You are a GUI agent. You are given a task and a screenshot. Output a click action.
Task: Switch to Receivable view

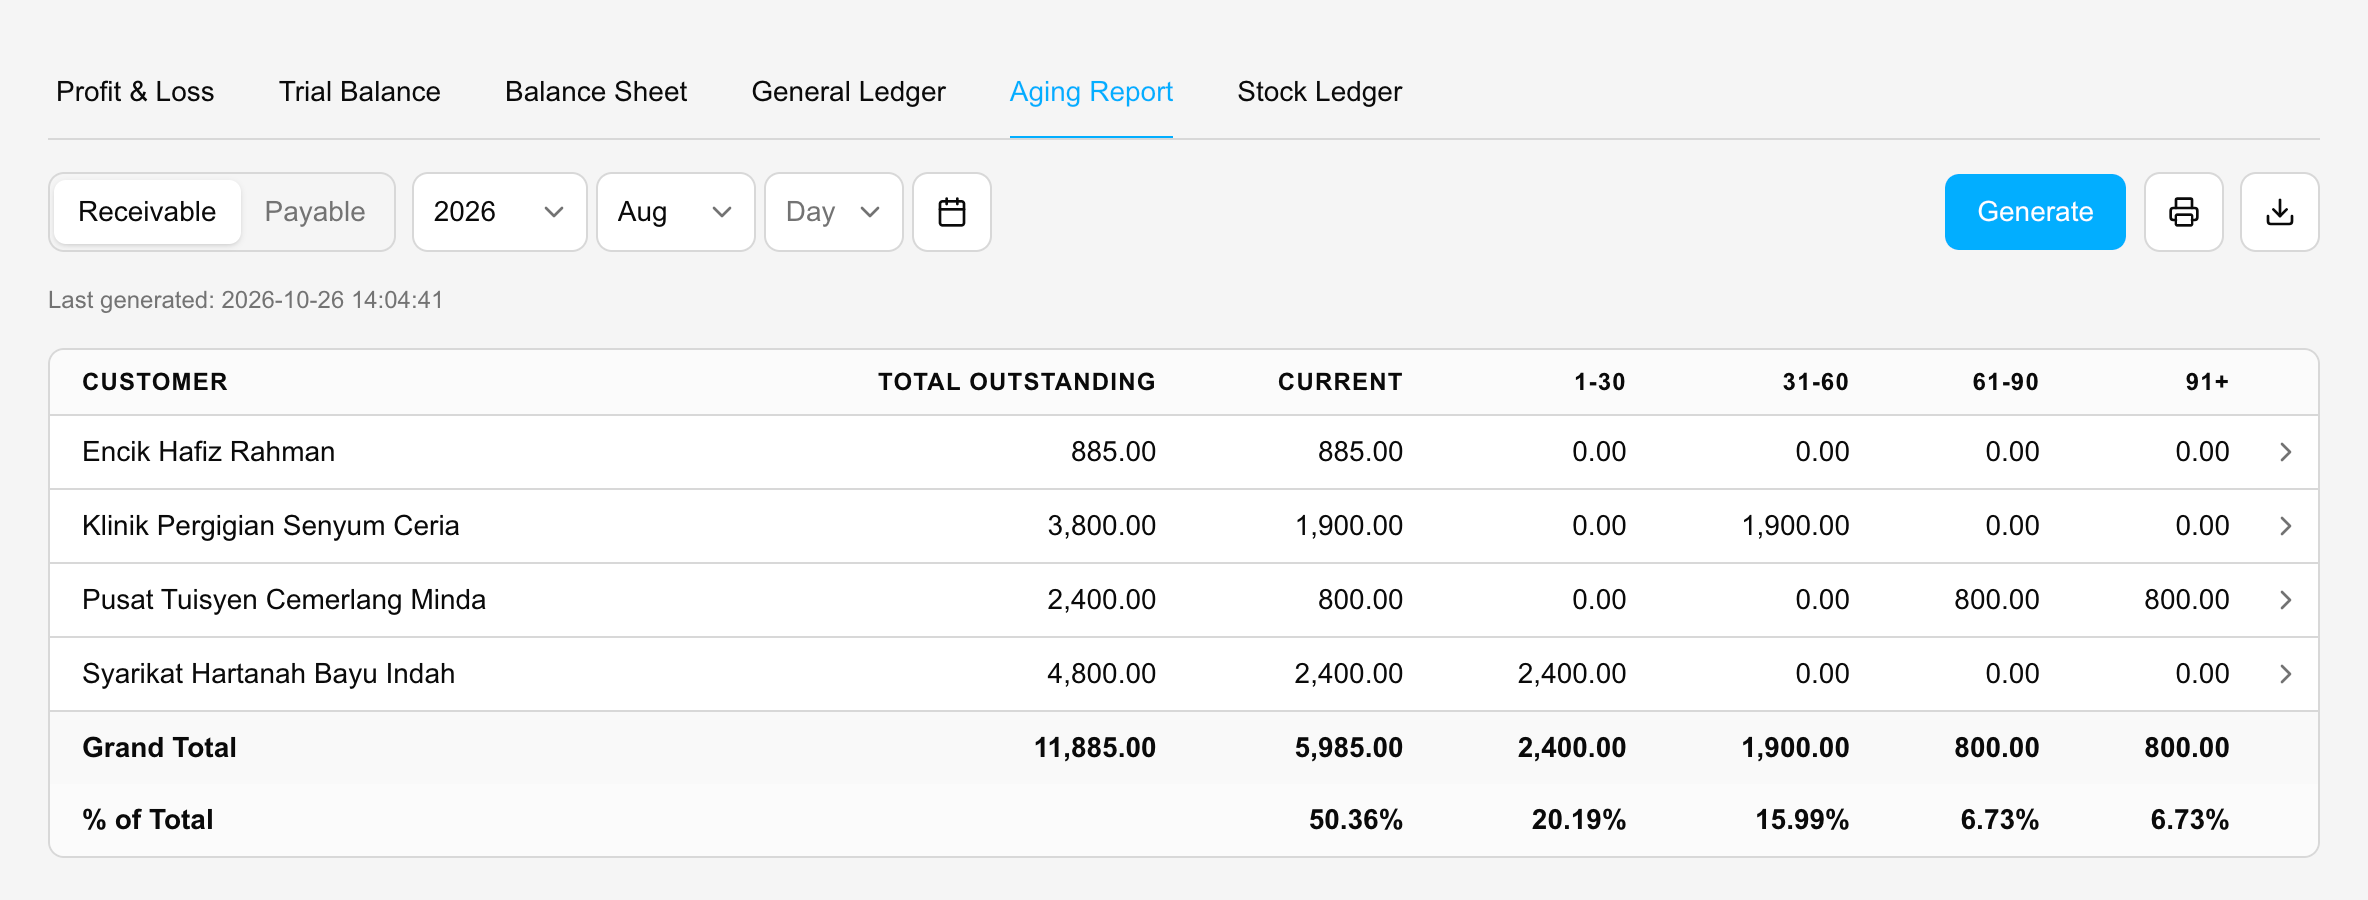pos(147,212)
